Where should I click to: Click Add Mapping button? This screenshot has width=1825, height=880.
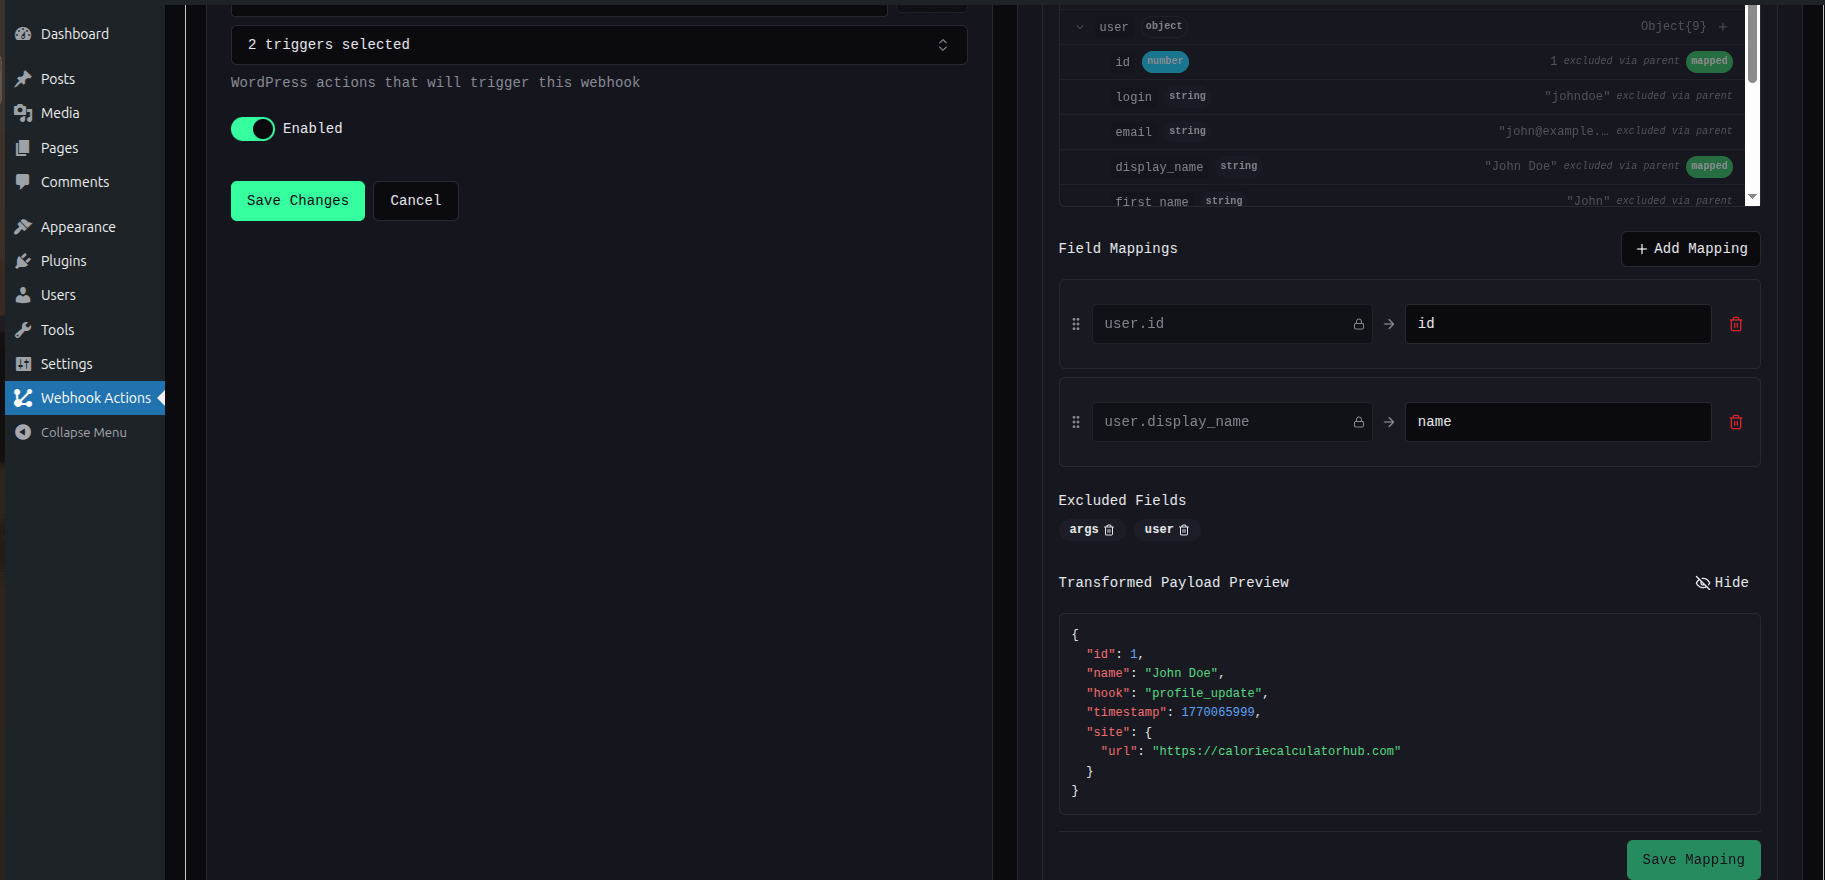pos(1690,249)
